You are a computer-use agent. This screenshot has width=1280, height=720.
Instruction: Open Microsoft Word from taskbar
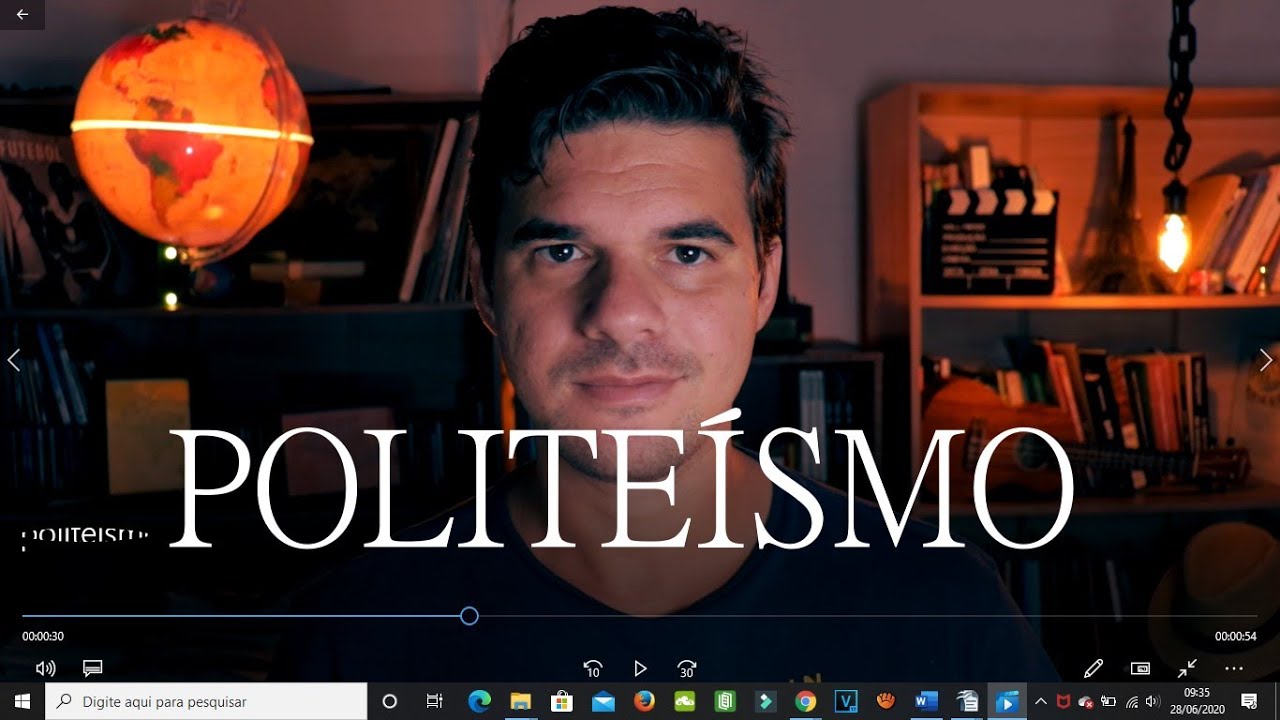point(925,701)
